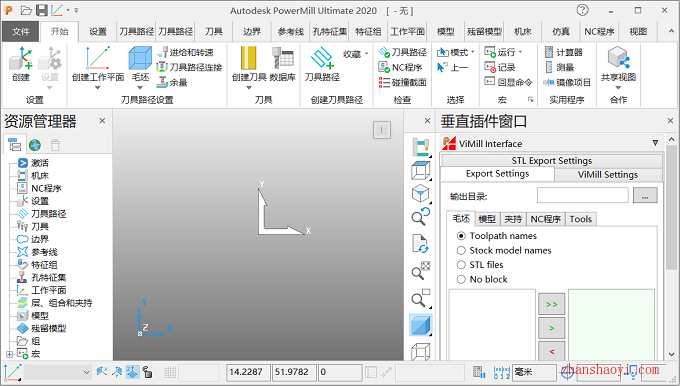Click the double-arrow >> add all button
This screenshot has height=386, width=680.
(x=551, y=304)
